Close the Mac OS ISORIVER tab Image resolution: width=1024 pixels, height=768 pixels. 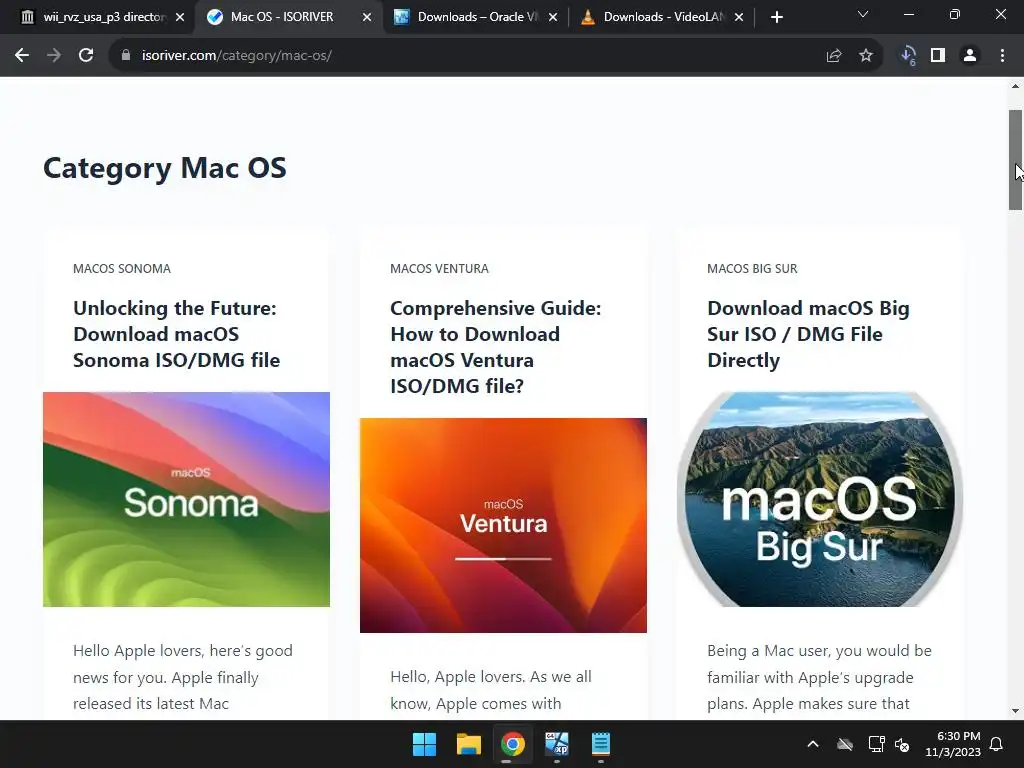[x=367, y=18]
